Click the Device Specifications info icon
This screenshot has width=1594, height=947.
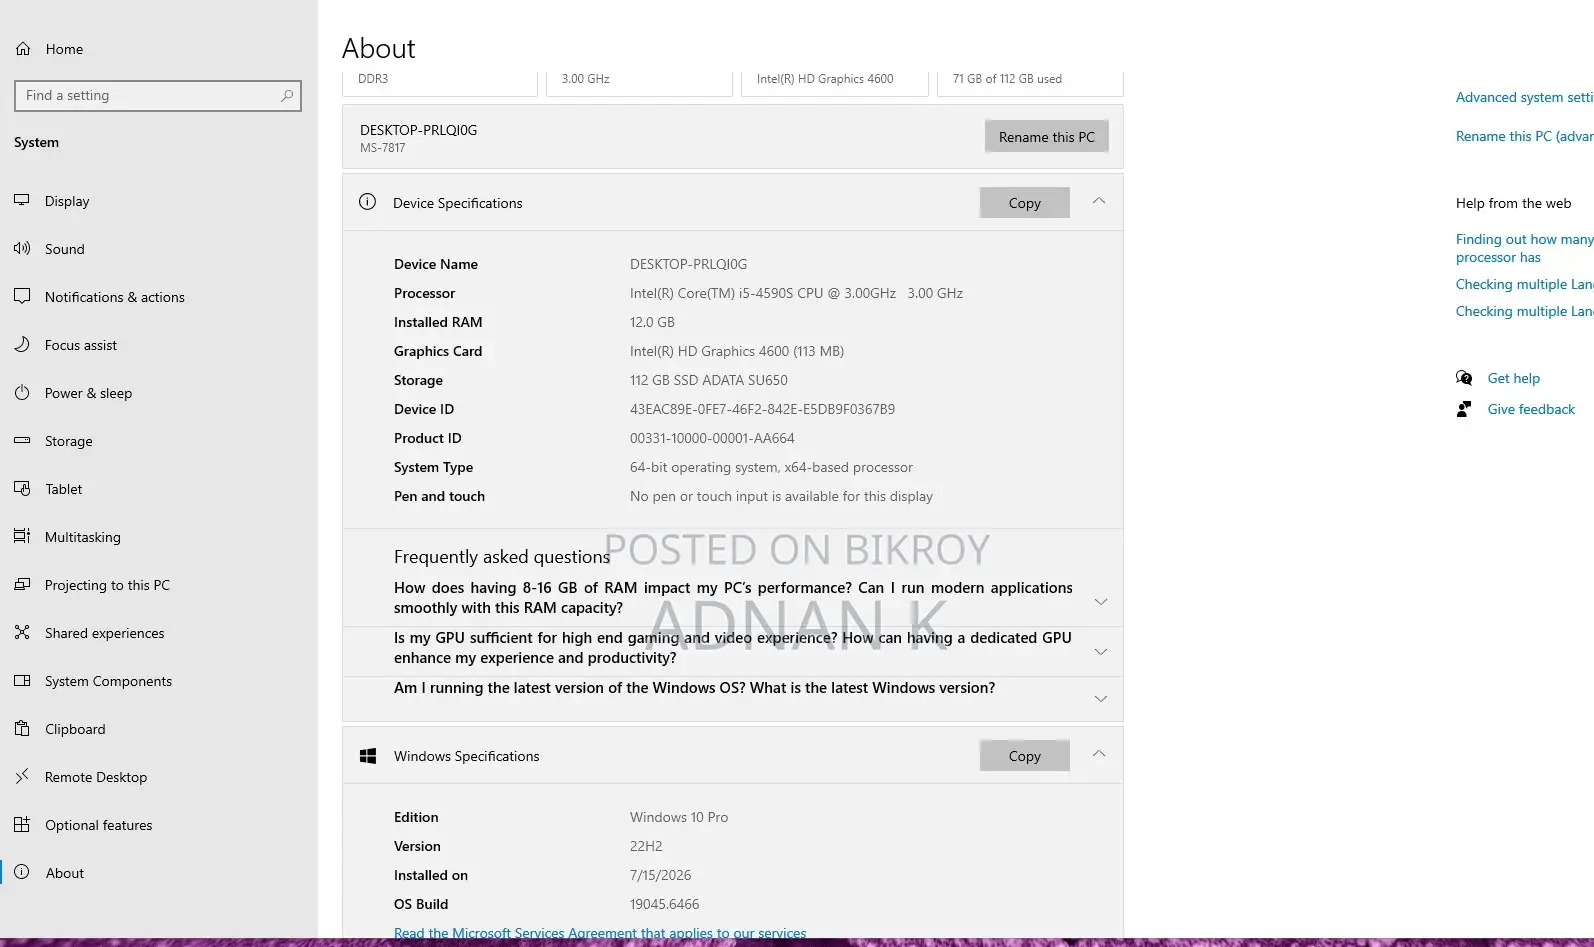pyautogui.click(x=368, y=202)
